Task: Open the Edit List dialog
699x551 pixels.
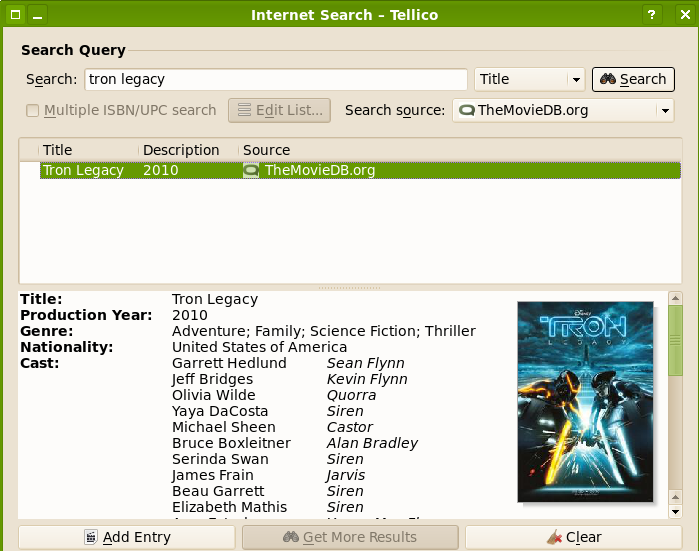Action: pos(280,110)
